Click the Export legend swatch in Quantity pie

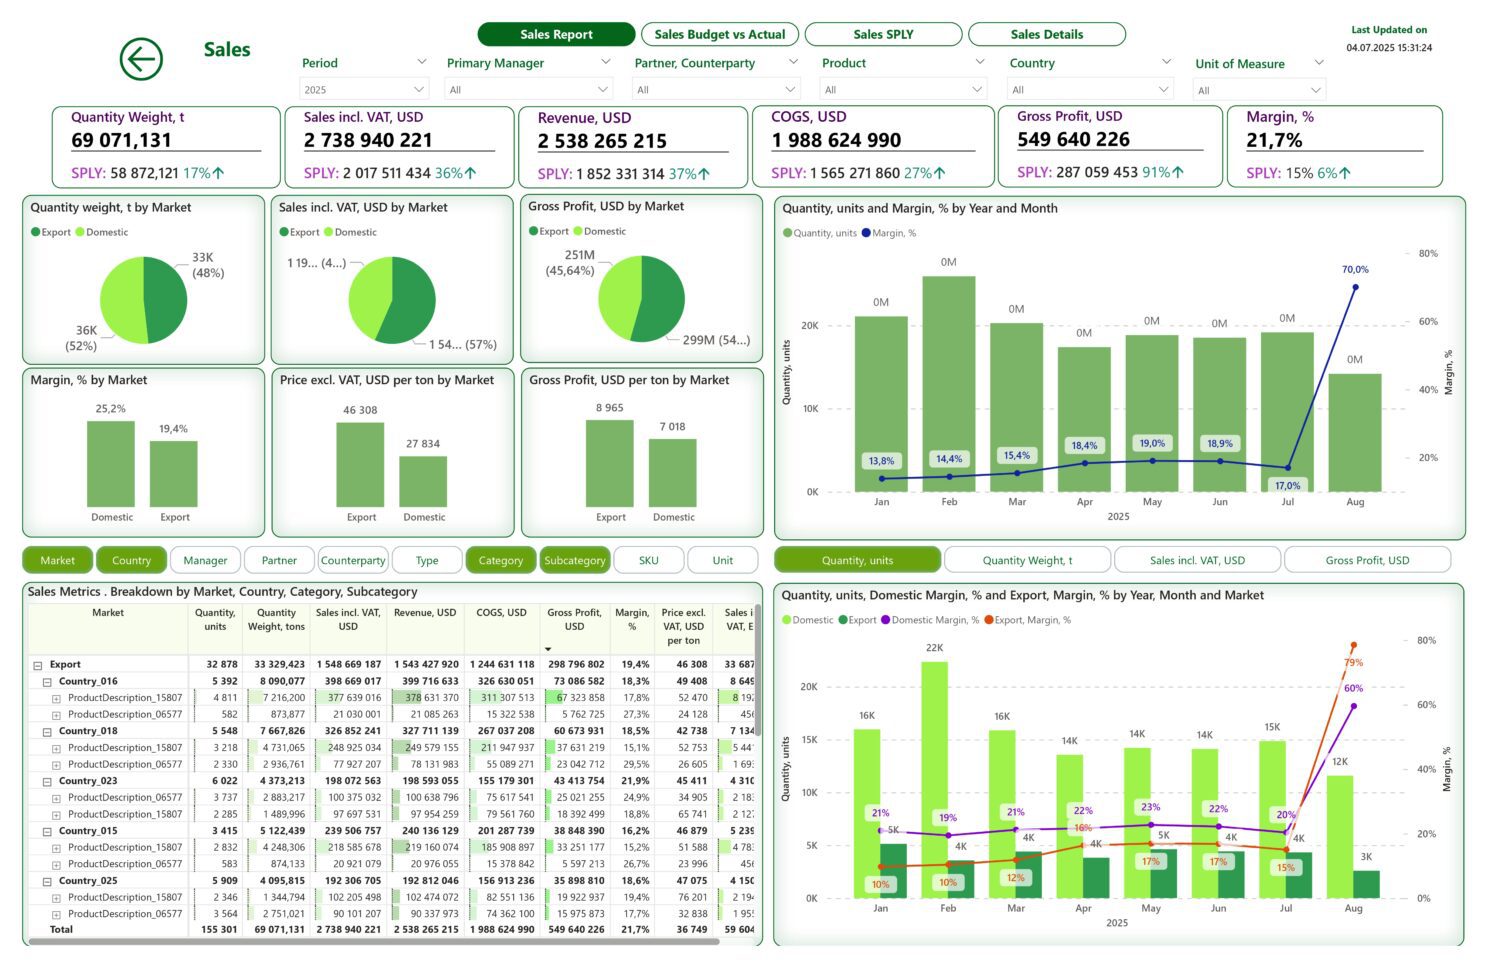click(x=36, y=233)
